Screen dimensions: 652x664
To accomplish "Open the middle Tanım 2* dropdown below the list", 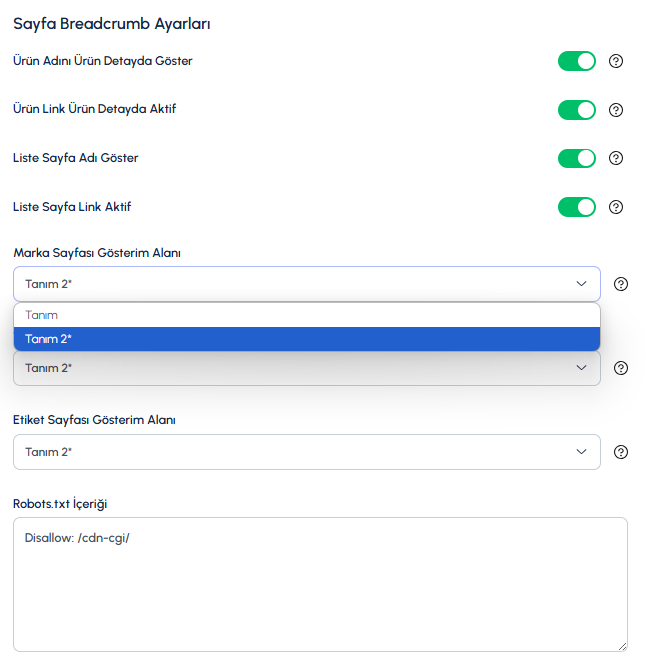I will 307,368.
